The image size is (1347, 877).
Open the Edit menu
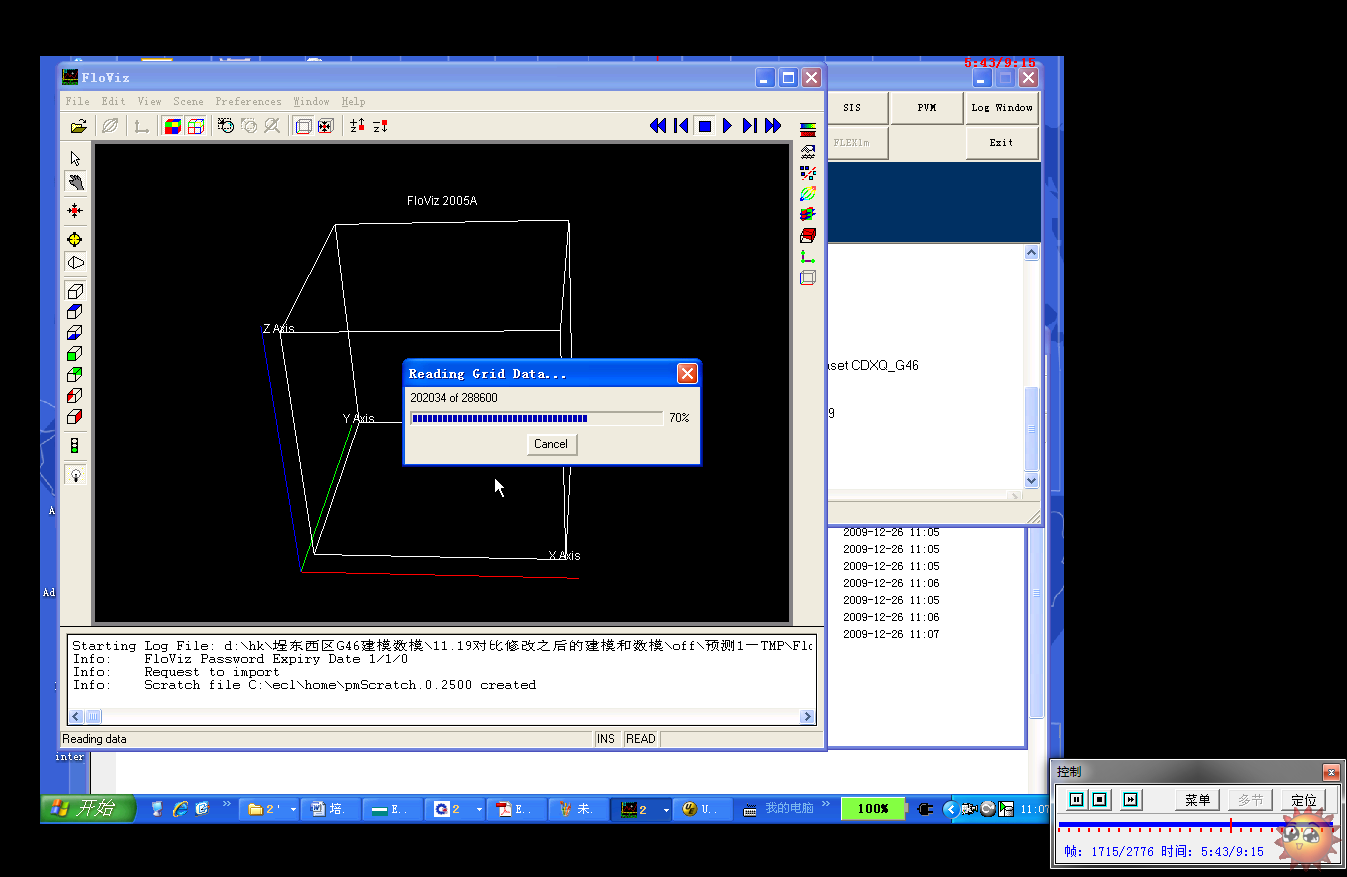(113, 101)
